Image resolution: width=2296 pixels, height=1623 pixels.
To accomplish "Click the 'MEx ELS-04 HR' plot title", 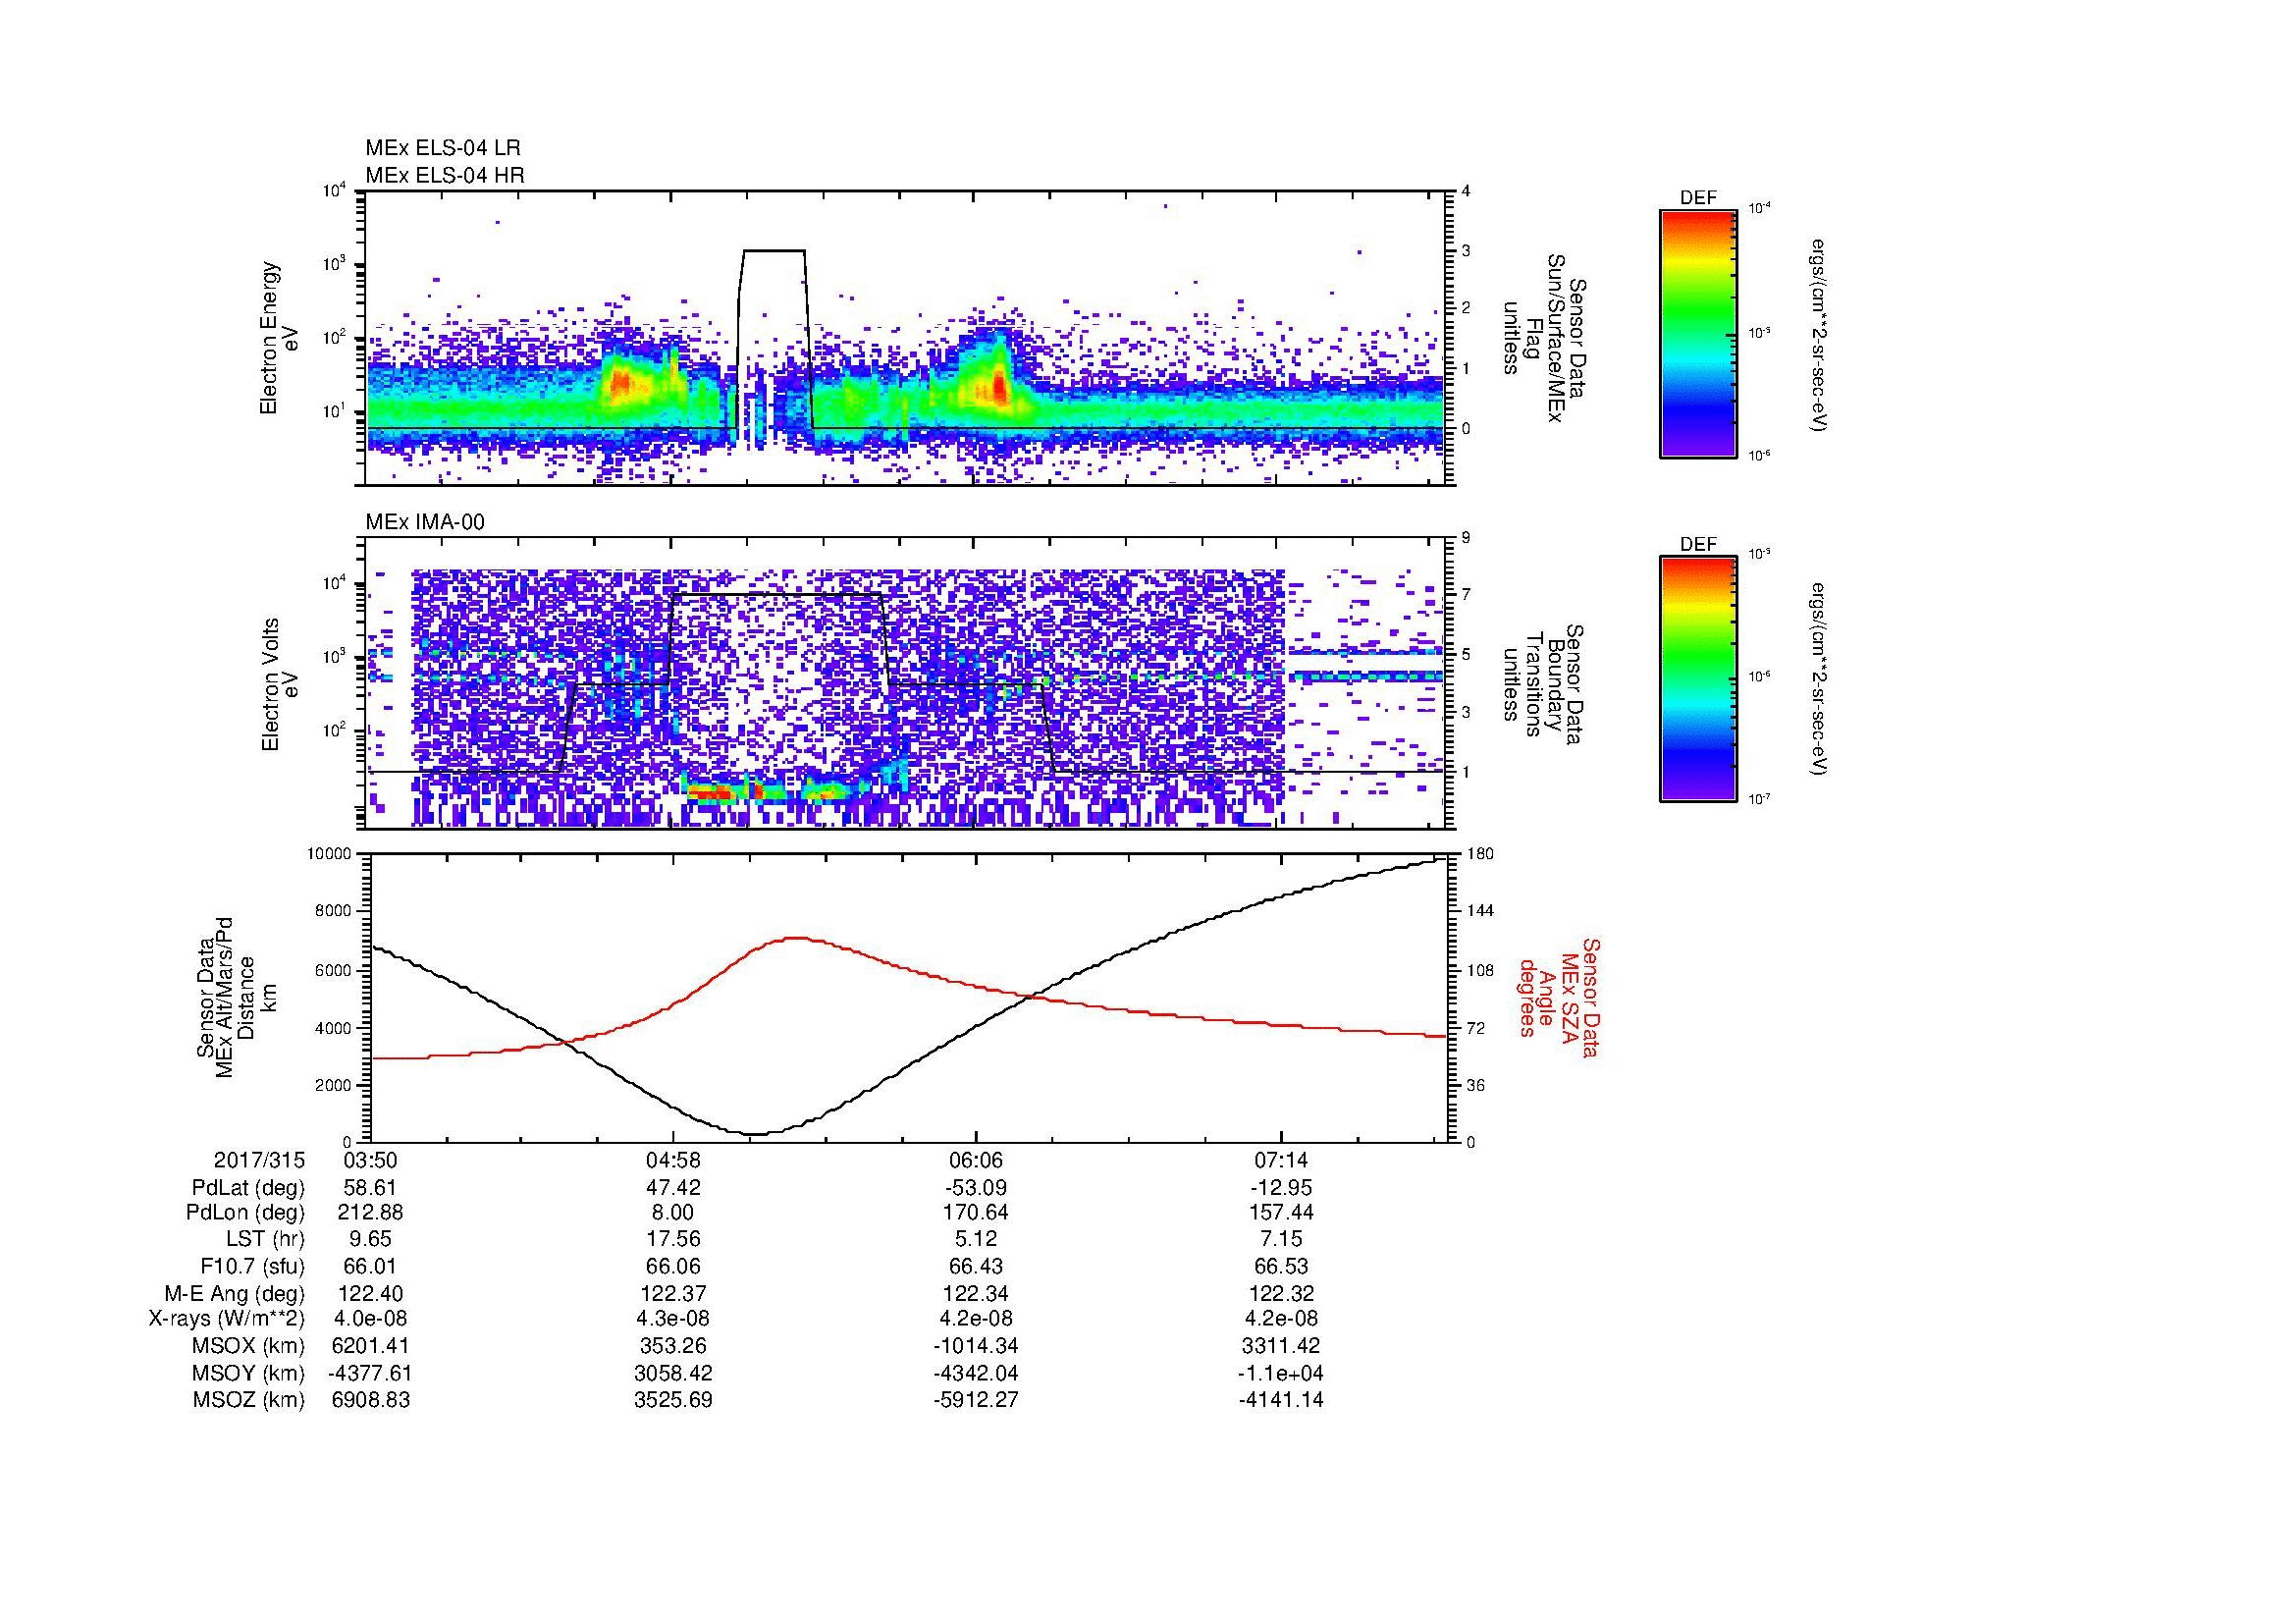I will 445,176.
